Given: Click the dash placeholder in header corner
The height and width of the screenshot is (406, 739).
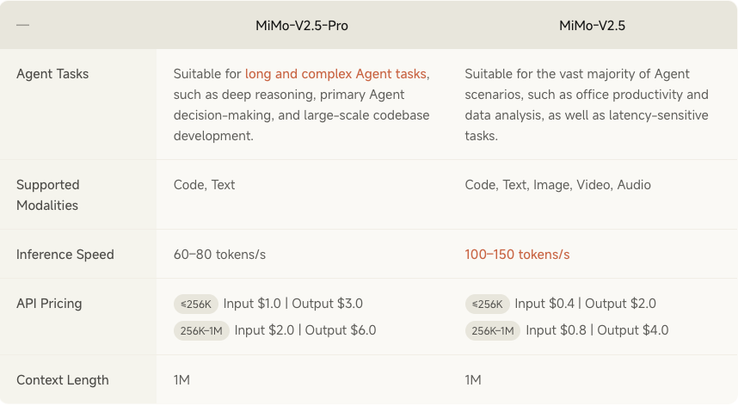Looking at the screenshot, I should (23, 25).
